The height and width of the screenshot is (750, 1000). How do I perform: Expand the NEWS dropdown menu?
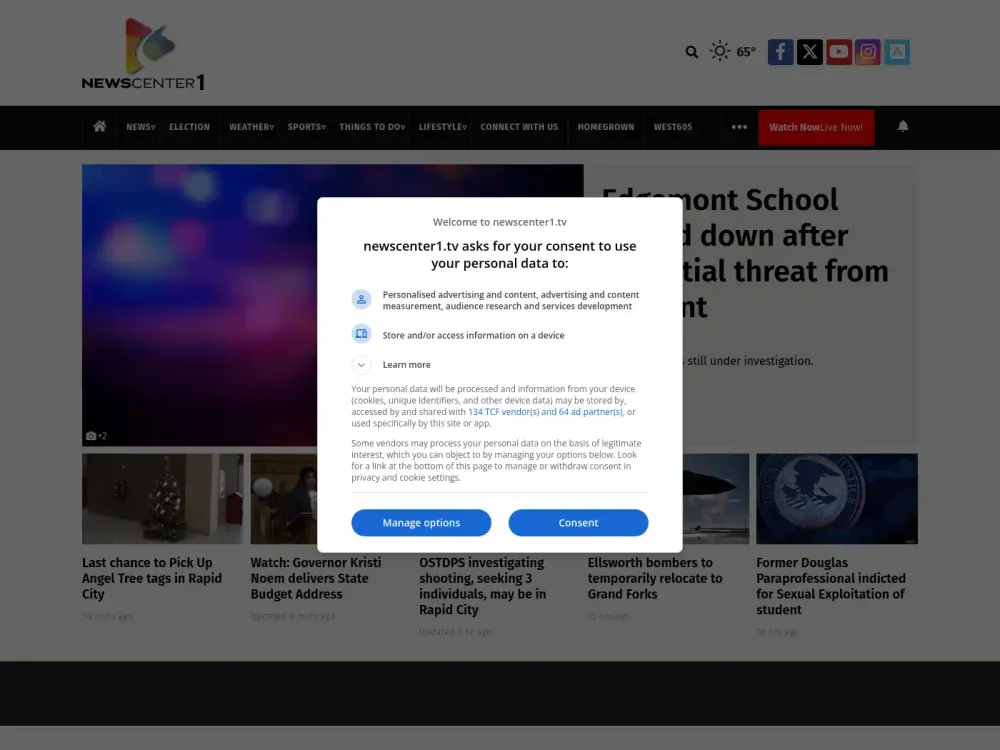click(x=140, y=127)
